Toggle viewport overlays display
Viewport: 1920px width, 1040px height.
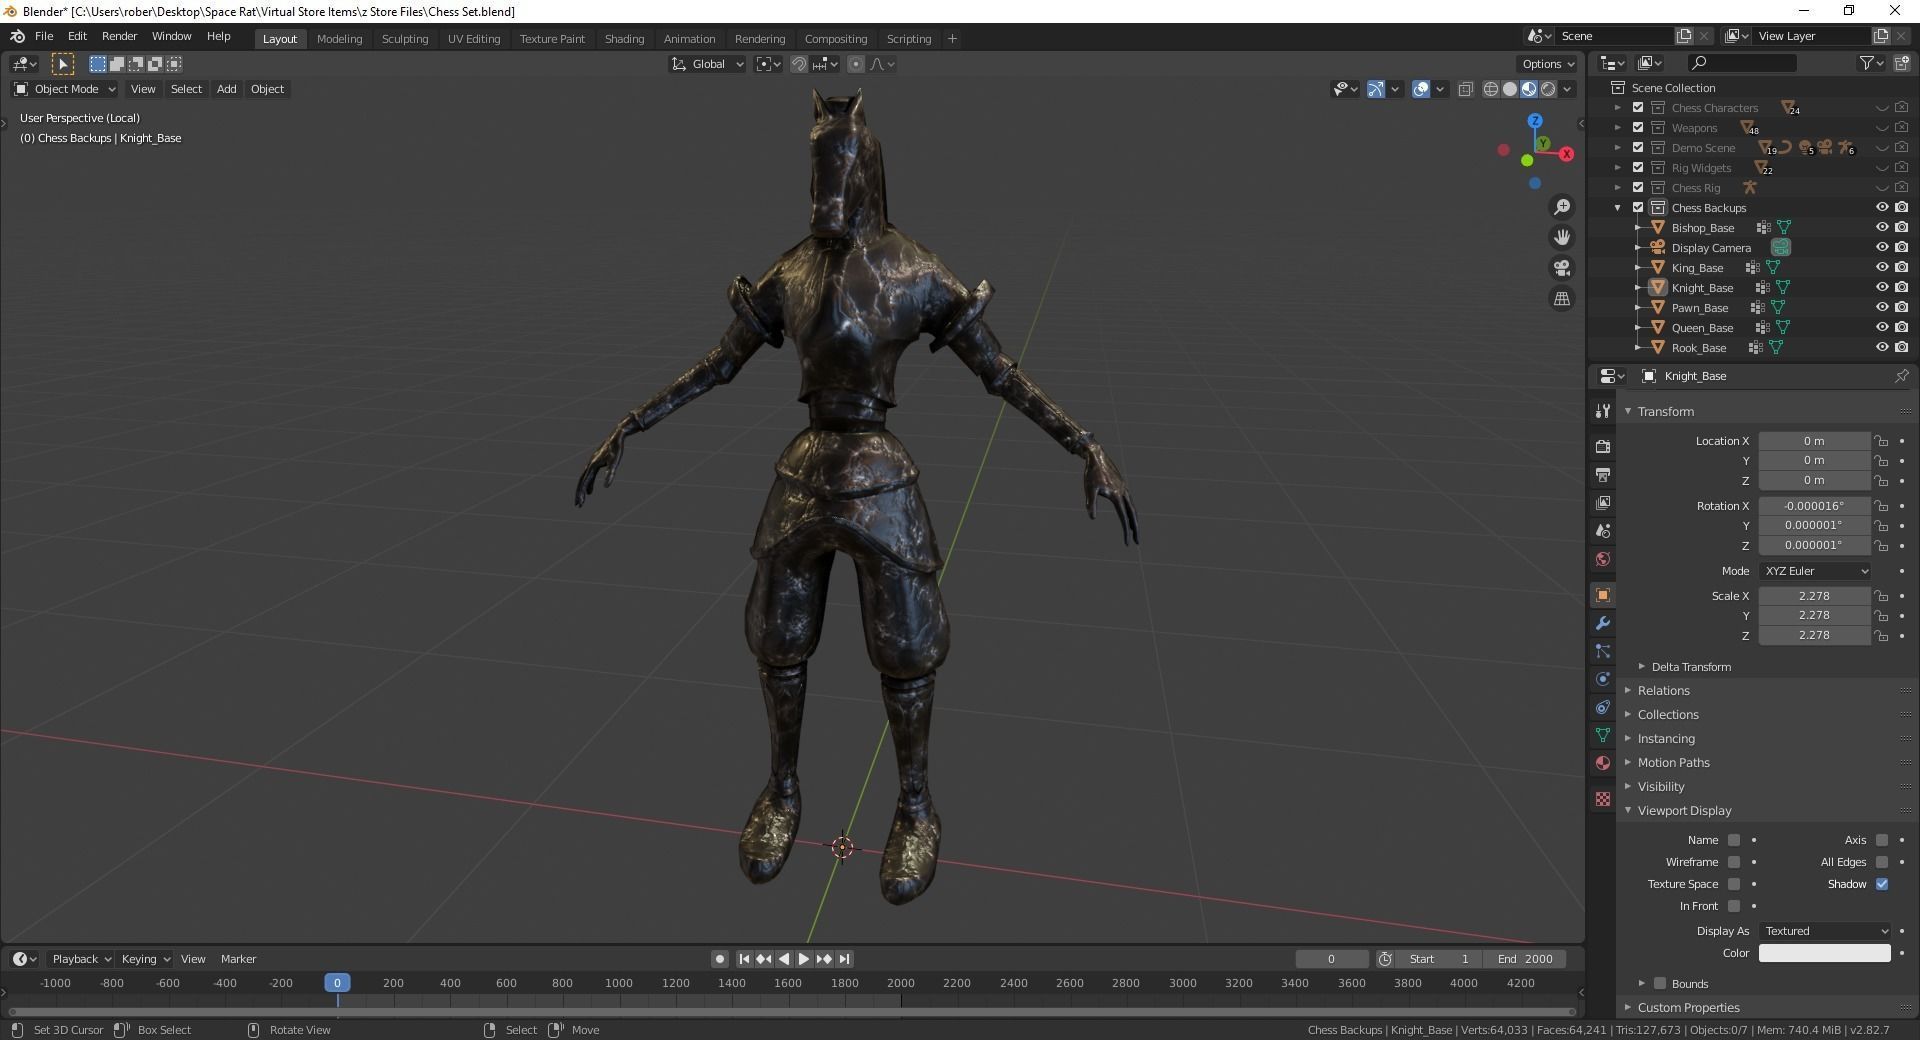[1421, 89]
